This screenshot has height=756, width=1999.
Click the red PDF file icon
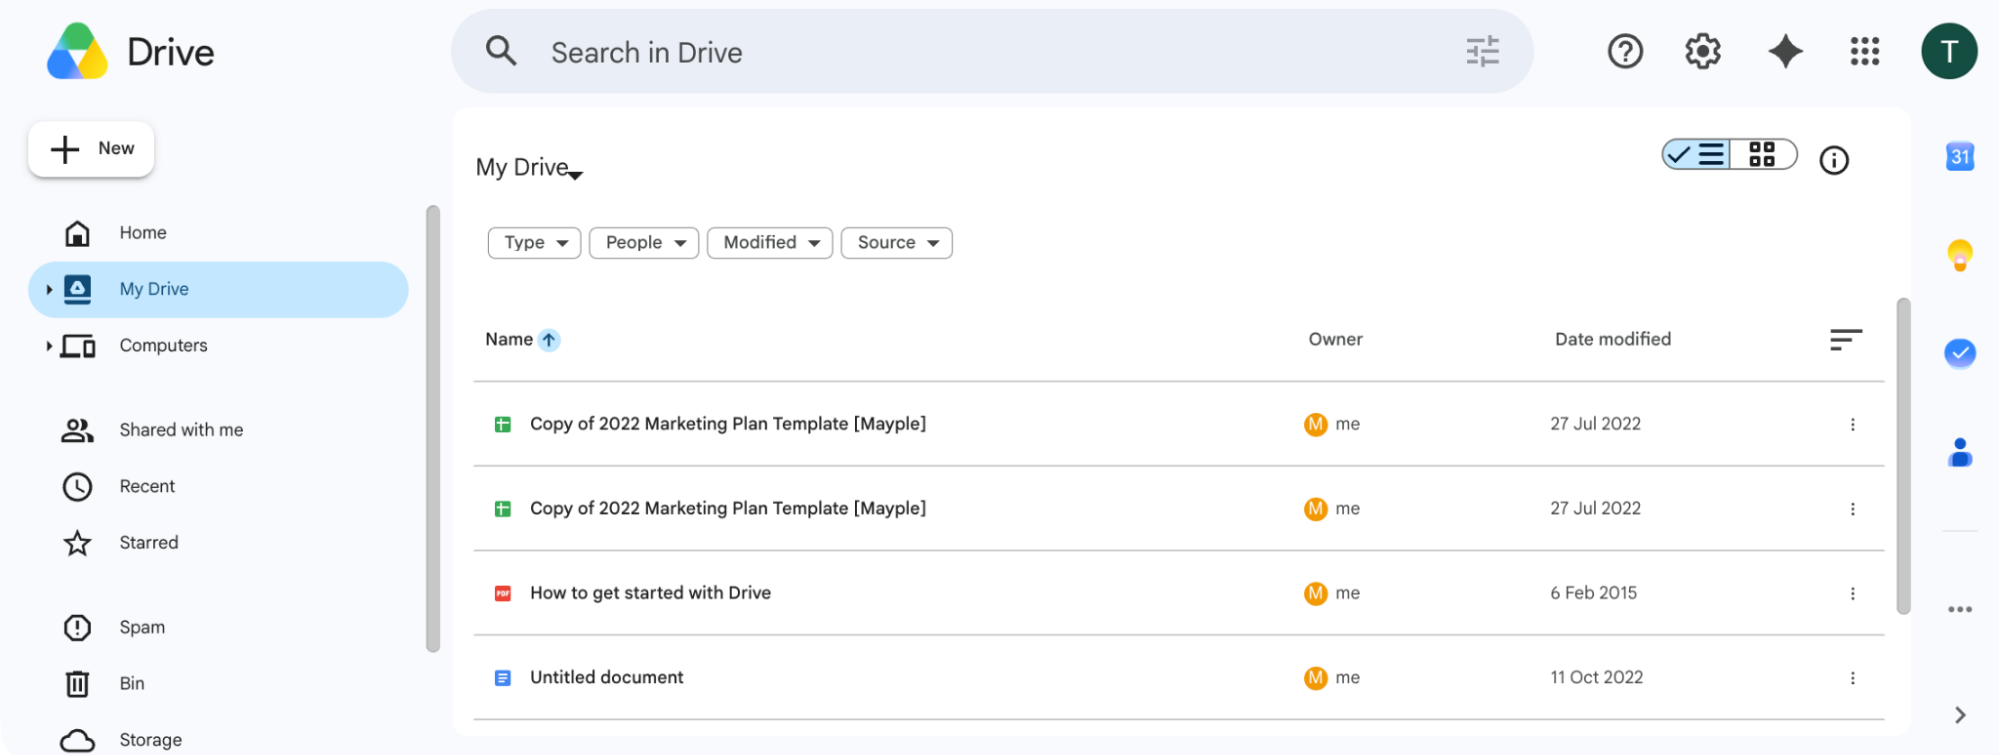[503, 593]
